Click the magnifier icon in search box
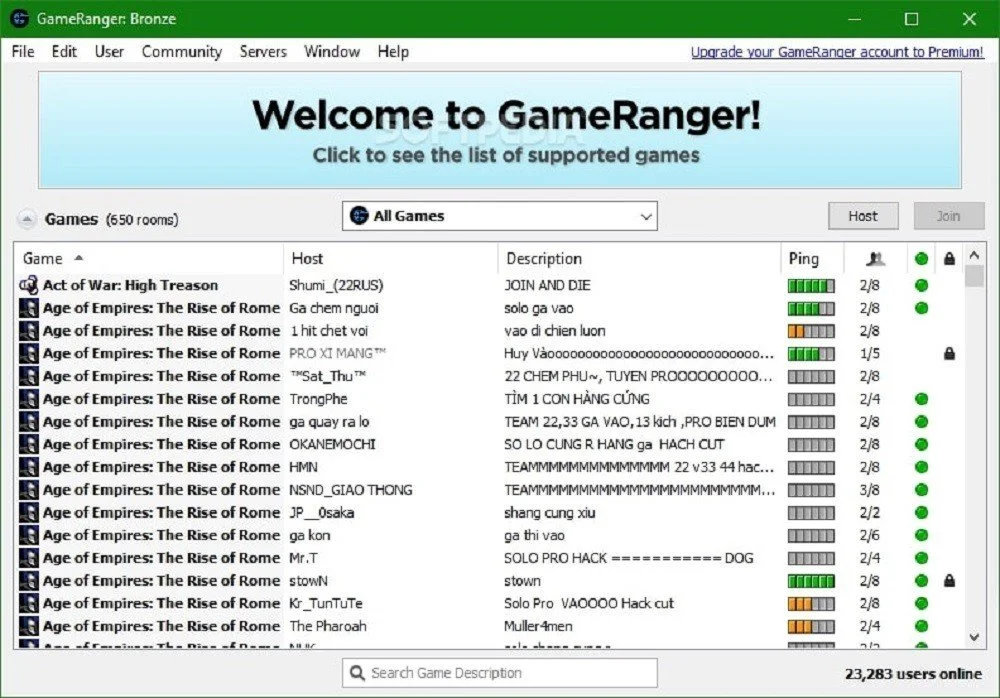 [x=357, y=673]
